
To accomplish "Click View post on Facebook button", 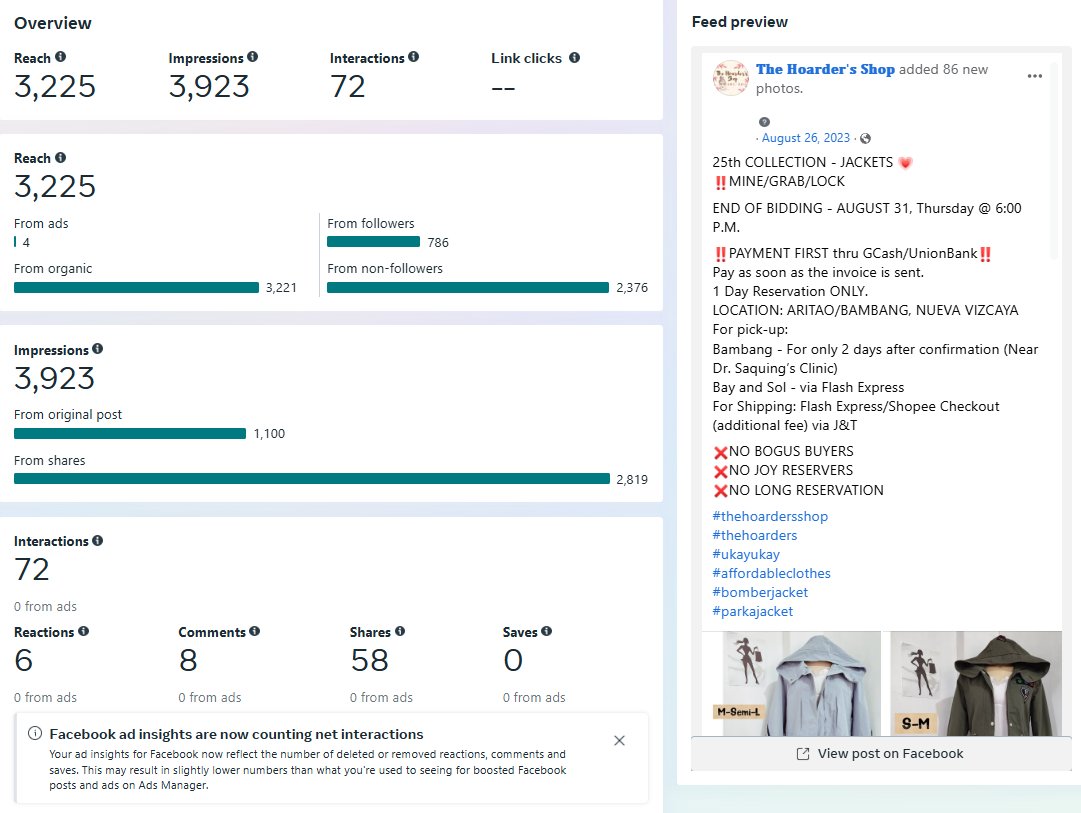I will (880, 754).
